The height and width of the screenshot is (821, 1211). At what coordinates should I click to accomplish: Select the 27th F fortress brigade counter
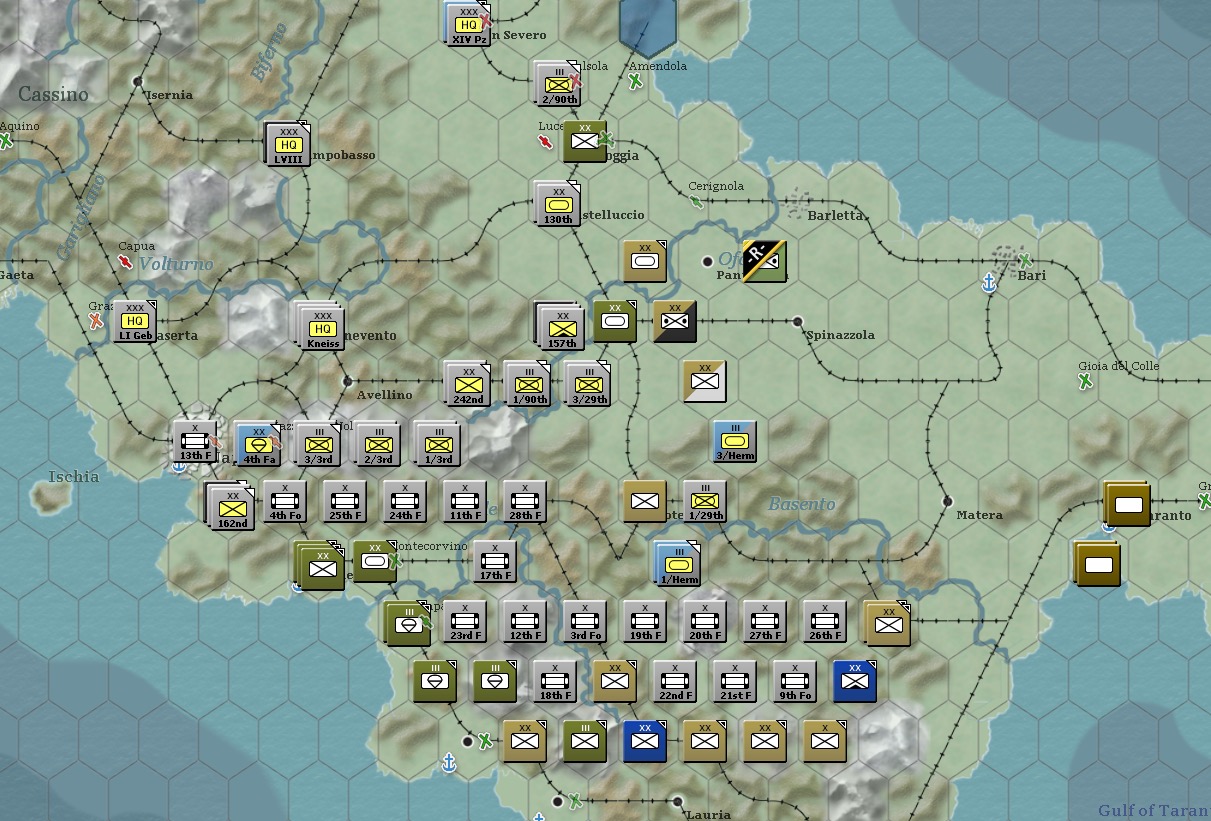pos(766,622)
